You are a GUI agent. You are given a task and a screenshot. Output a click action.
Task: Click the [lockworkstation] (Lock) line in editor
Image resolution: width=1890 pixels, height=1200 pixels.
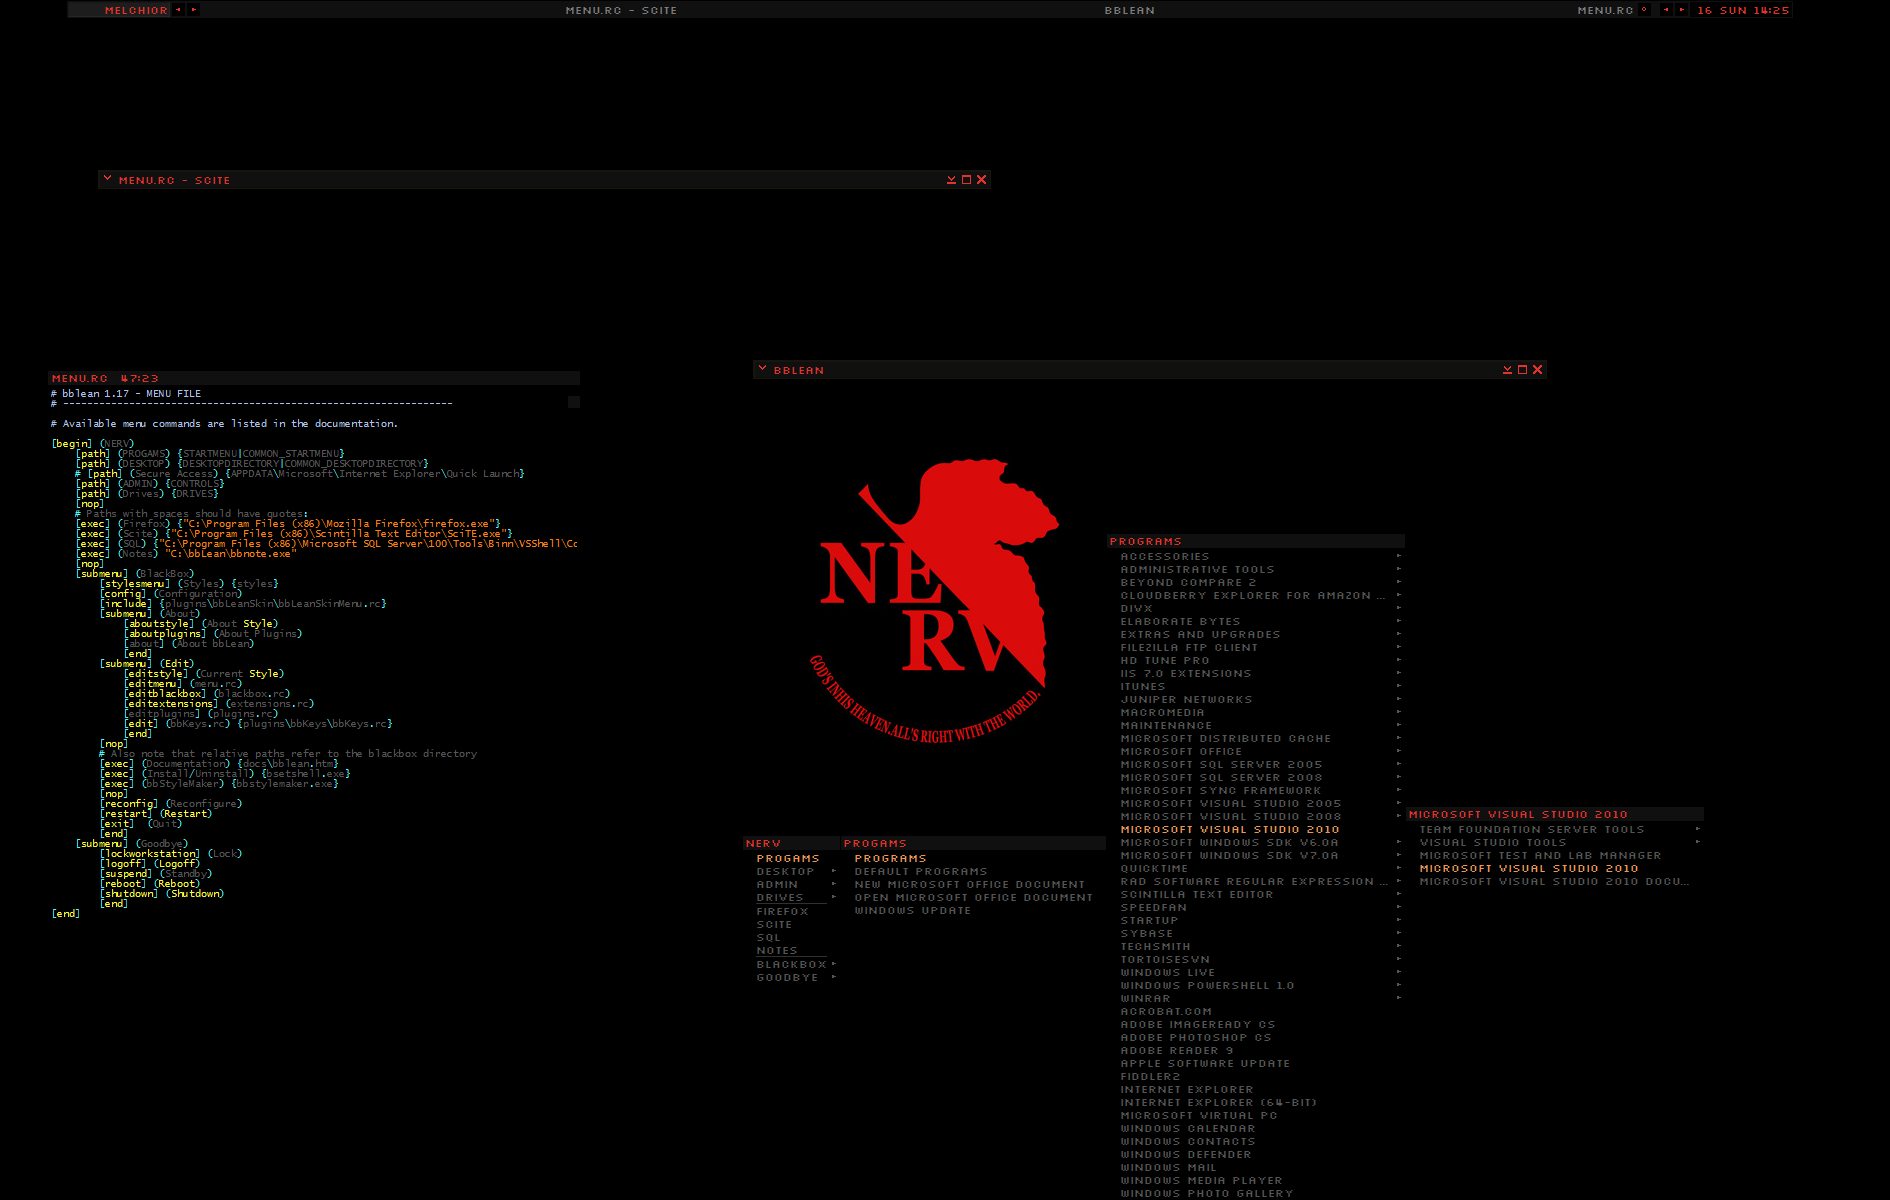pos(171,853)
